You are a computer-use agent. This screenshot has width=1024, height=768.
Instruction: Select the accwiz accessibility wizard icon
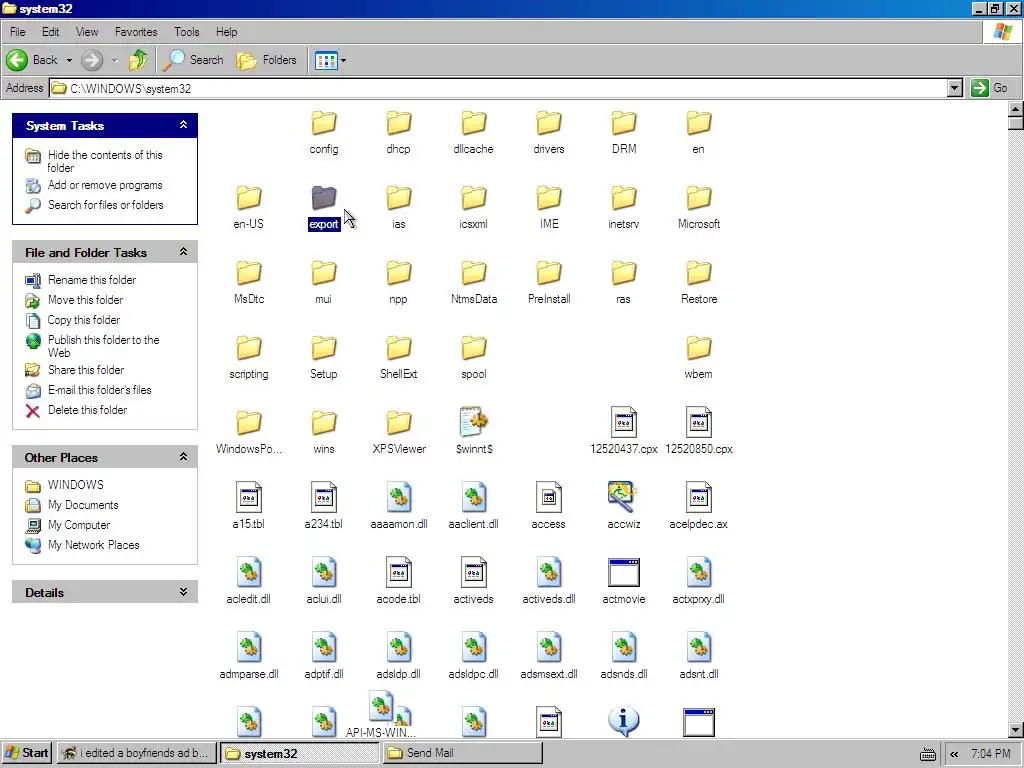coord(622,497)
